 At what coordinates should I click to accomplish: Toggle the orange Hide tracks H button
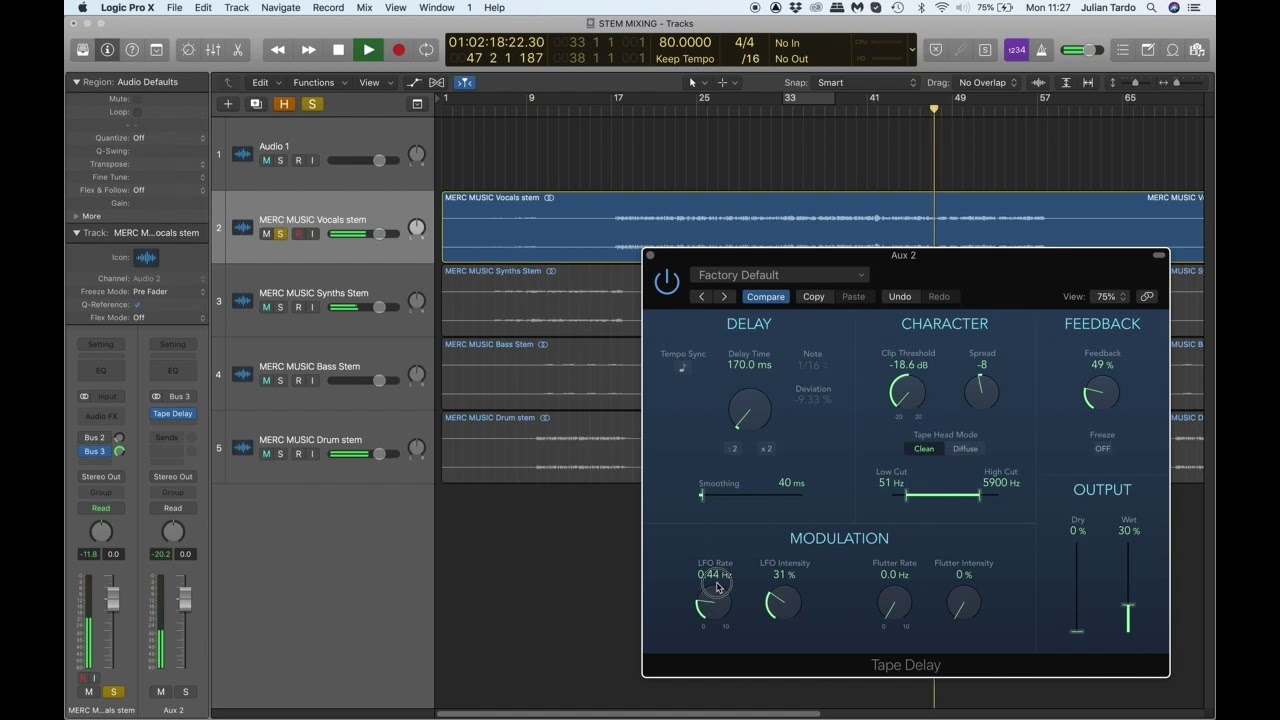(284, 104)
